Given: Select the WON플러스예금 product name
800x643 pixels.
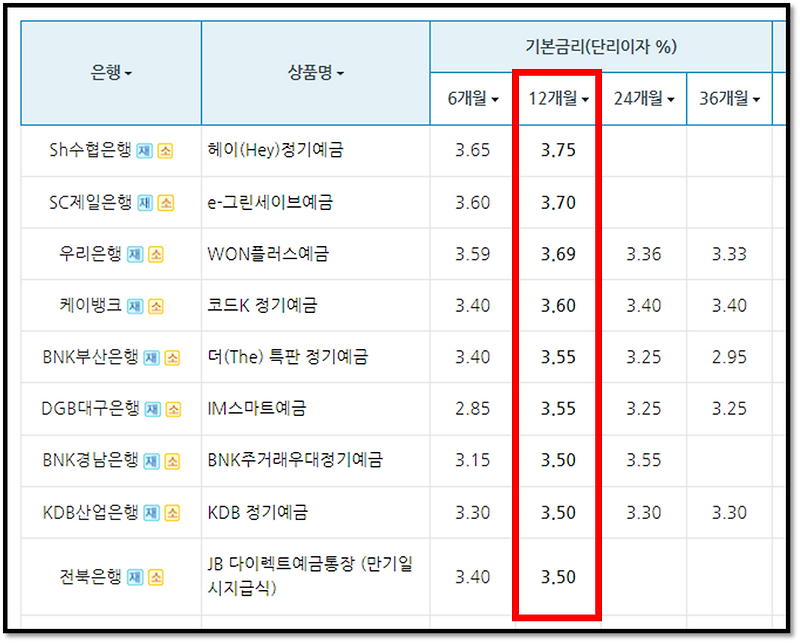Looking at the screenshot, I should coord(268,254).
